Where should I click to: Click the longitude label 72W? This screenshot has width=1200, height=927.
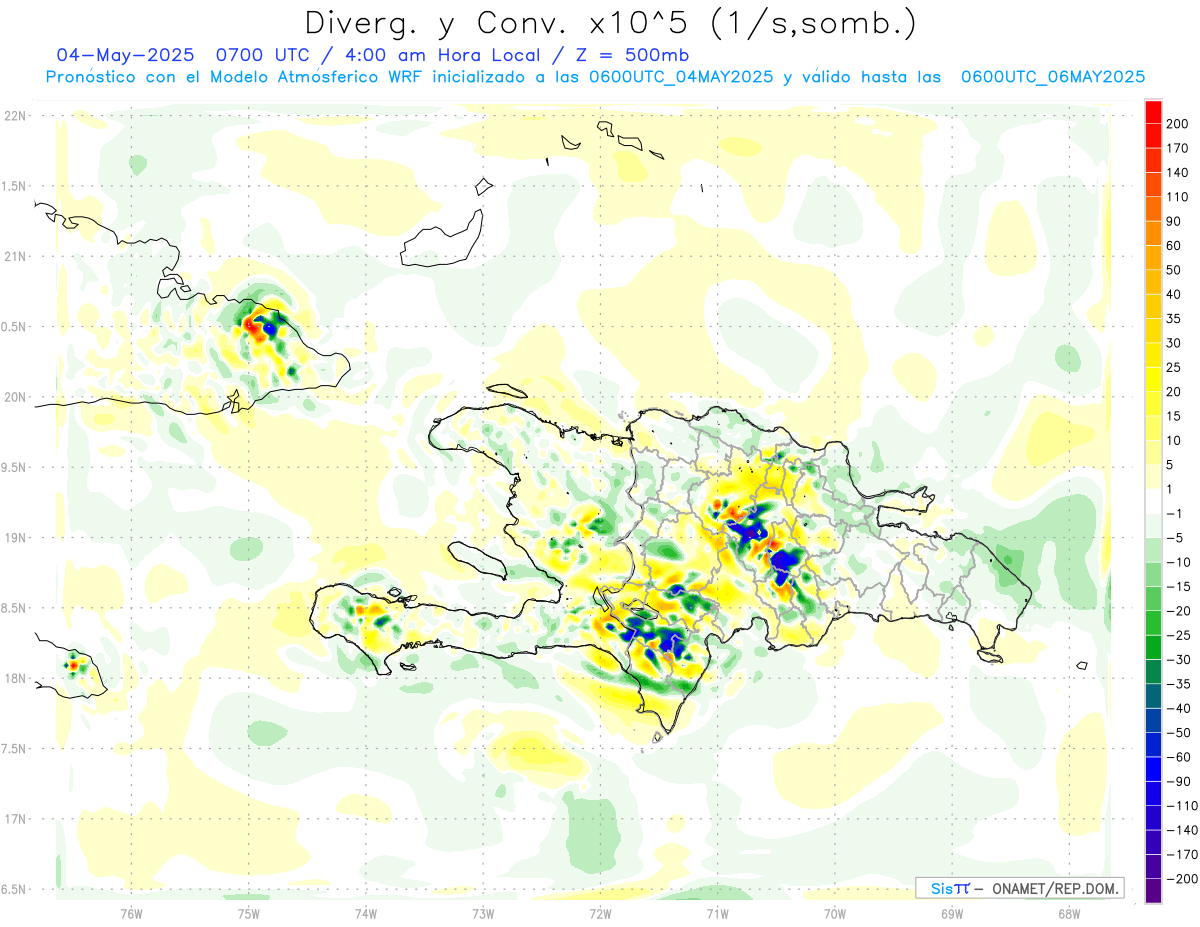600,913
